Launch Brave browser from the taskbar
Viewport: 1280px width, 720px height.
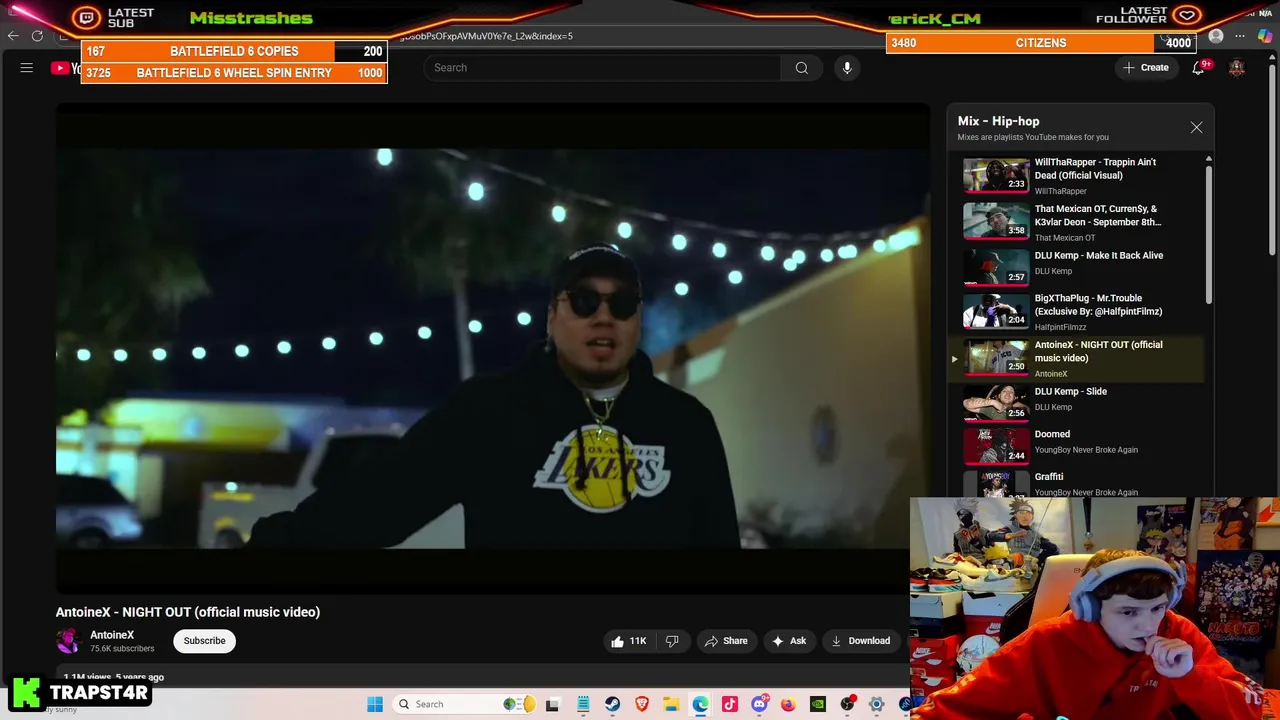pos(642,704)
